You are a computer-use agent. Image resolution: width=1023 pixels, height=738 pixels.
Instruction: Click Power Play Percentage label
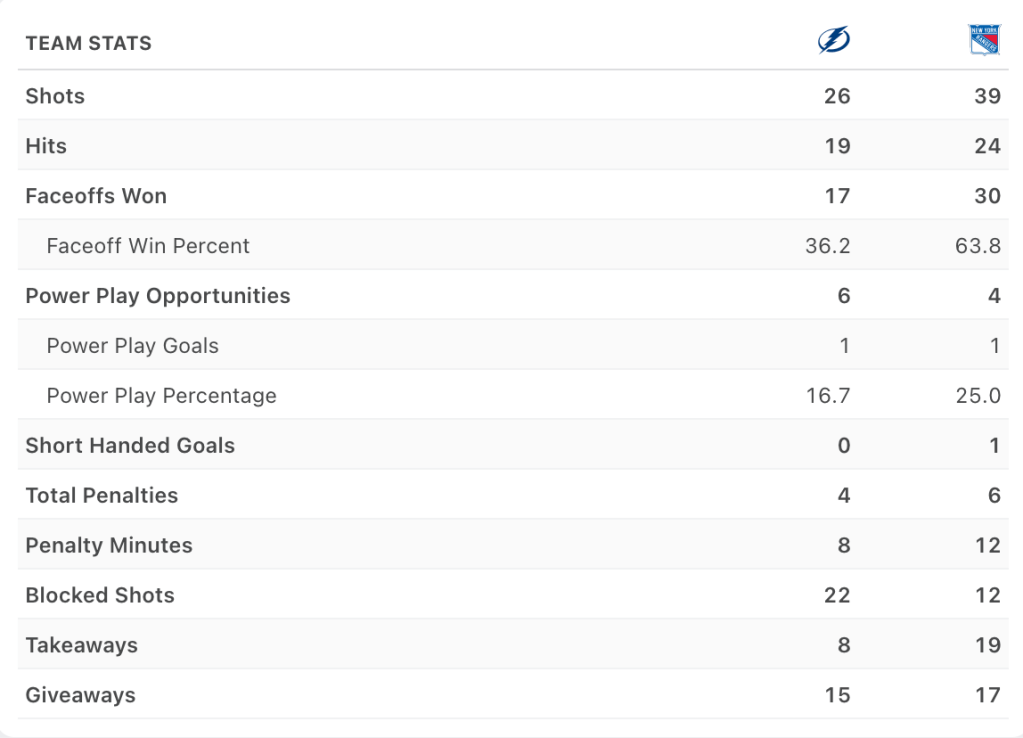[162, 396]
